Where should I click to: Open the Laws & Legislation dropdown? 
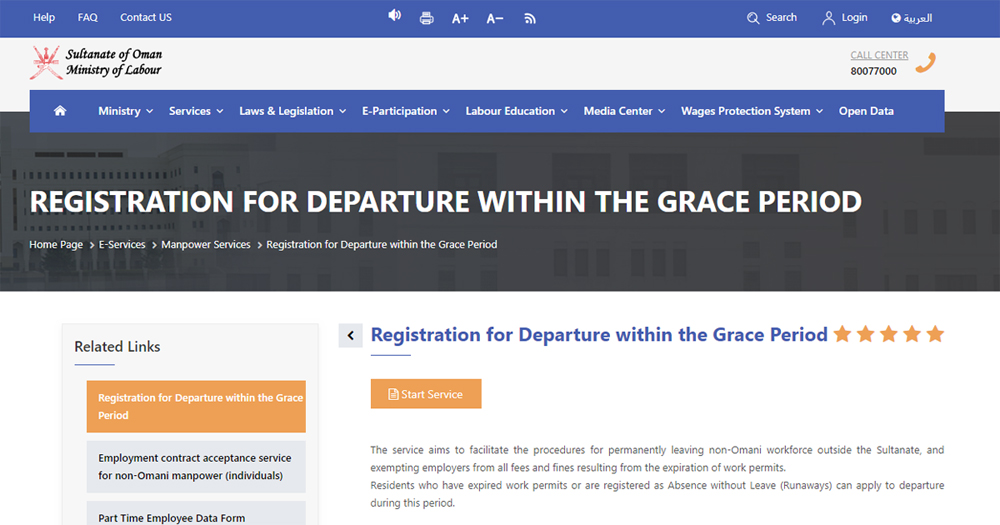(x=293, y=111)
